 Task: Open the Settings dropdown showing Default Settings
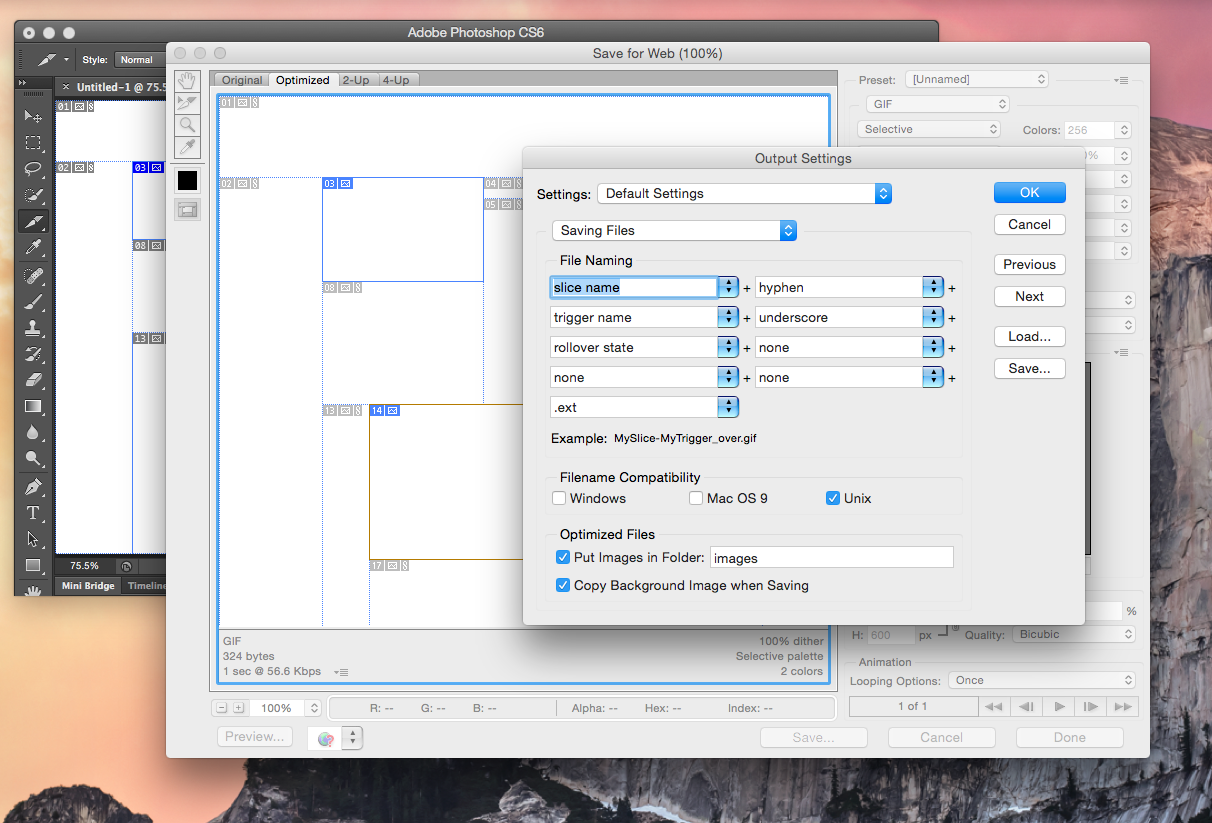[744, 193]
